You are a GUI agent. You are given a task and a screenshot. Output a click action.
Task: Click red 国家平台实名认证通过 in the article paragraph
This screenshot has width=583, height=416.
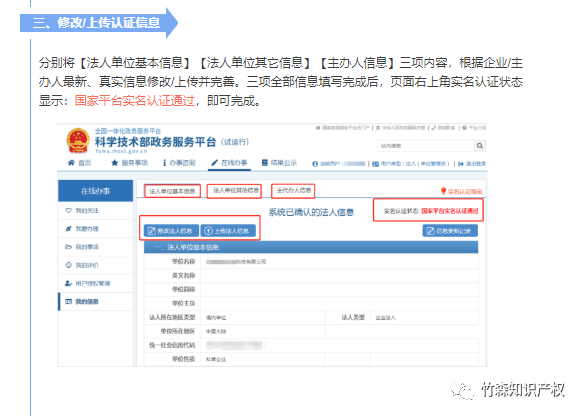[135, 101]
